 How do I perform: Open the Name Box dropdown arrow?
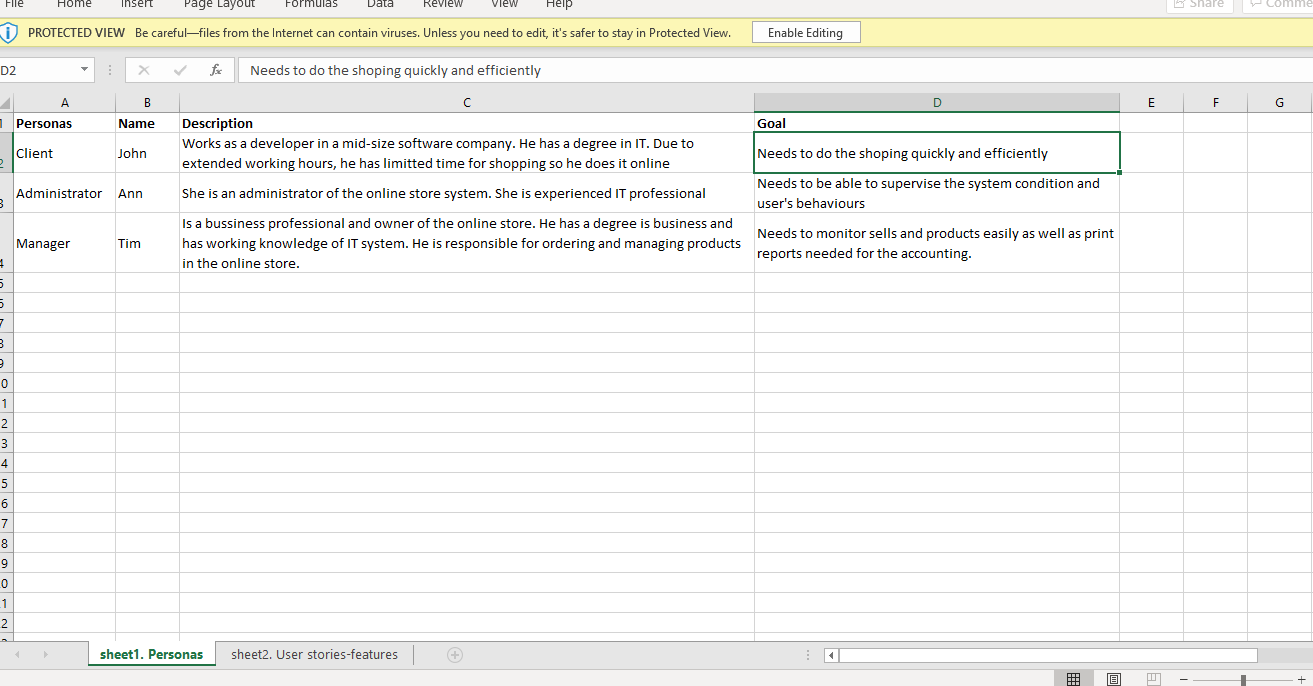coord(83,70)
